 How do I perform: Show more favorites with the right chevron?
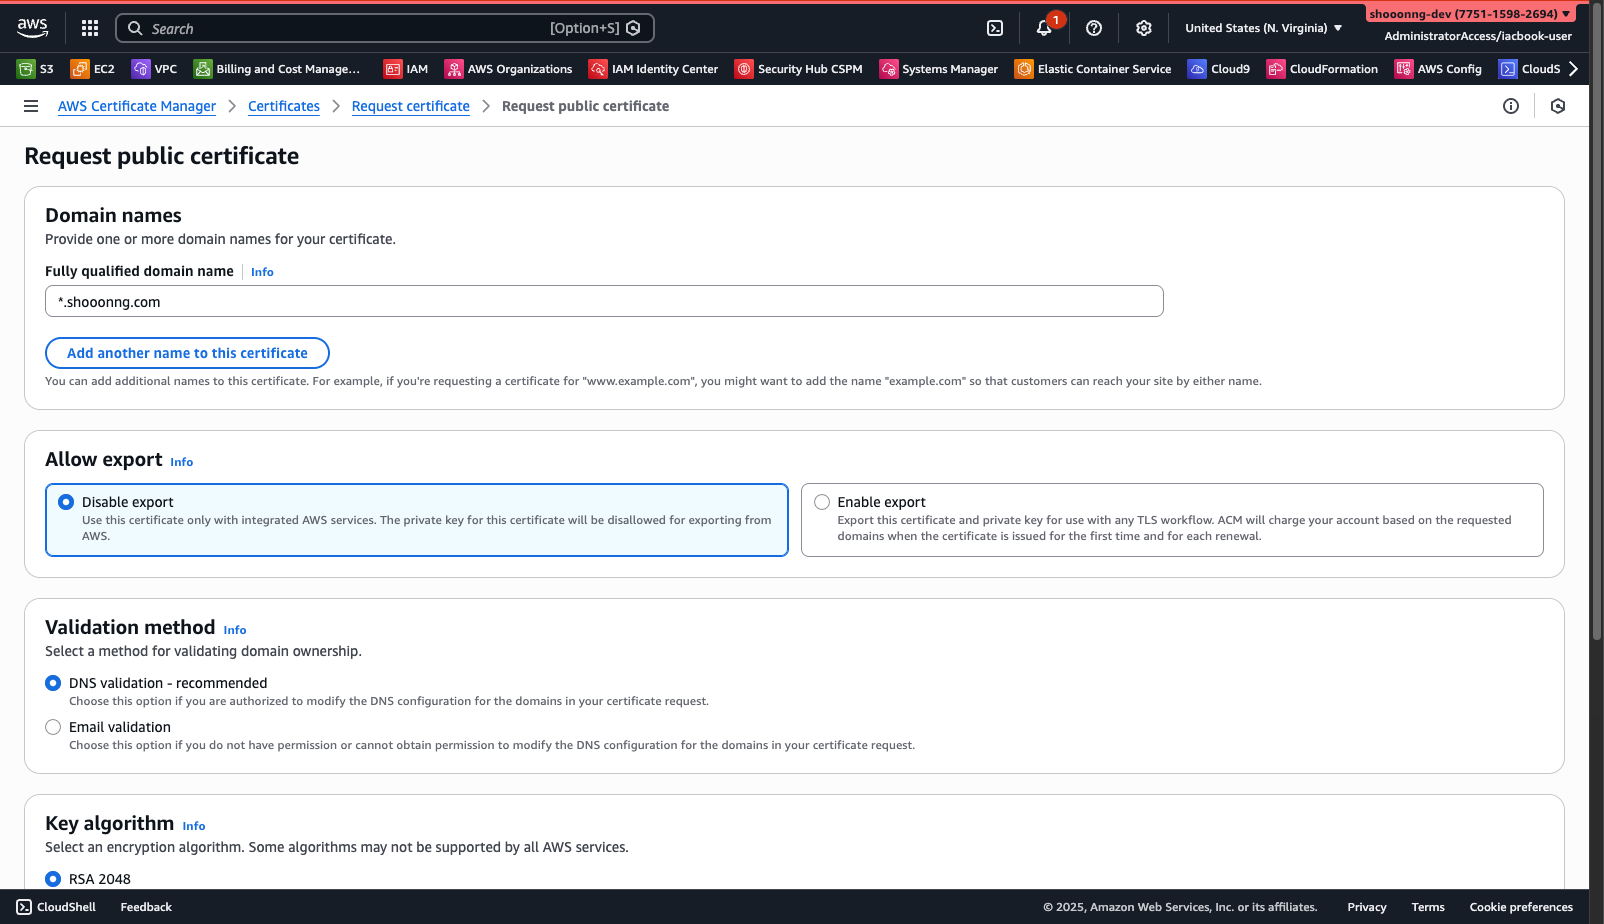click(1573, 69)
